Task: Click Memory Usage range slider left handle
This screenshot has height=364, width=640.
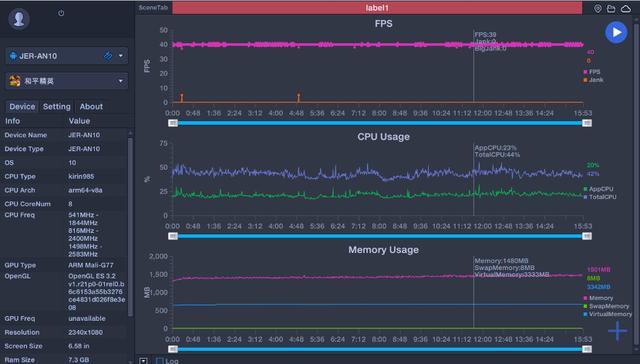Action: [x=173, y=349]
